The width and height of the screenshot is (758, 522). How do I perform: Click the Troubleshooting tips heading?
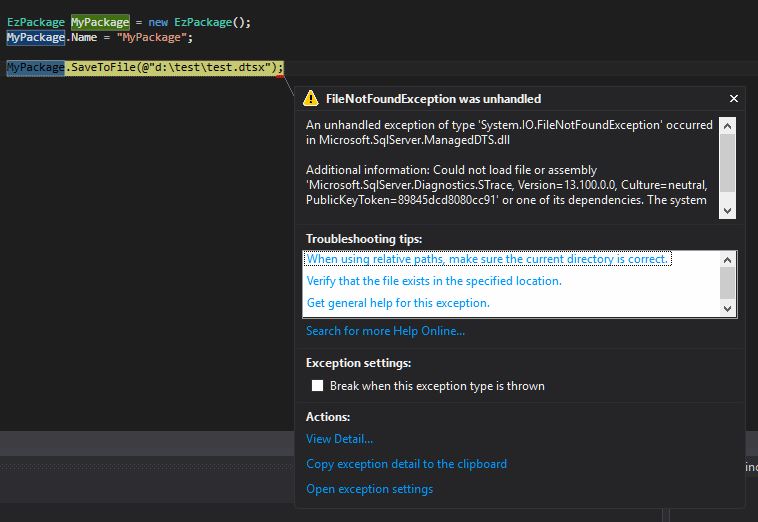(364, 239)
